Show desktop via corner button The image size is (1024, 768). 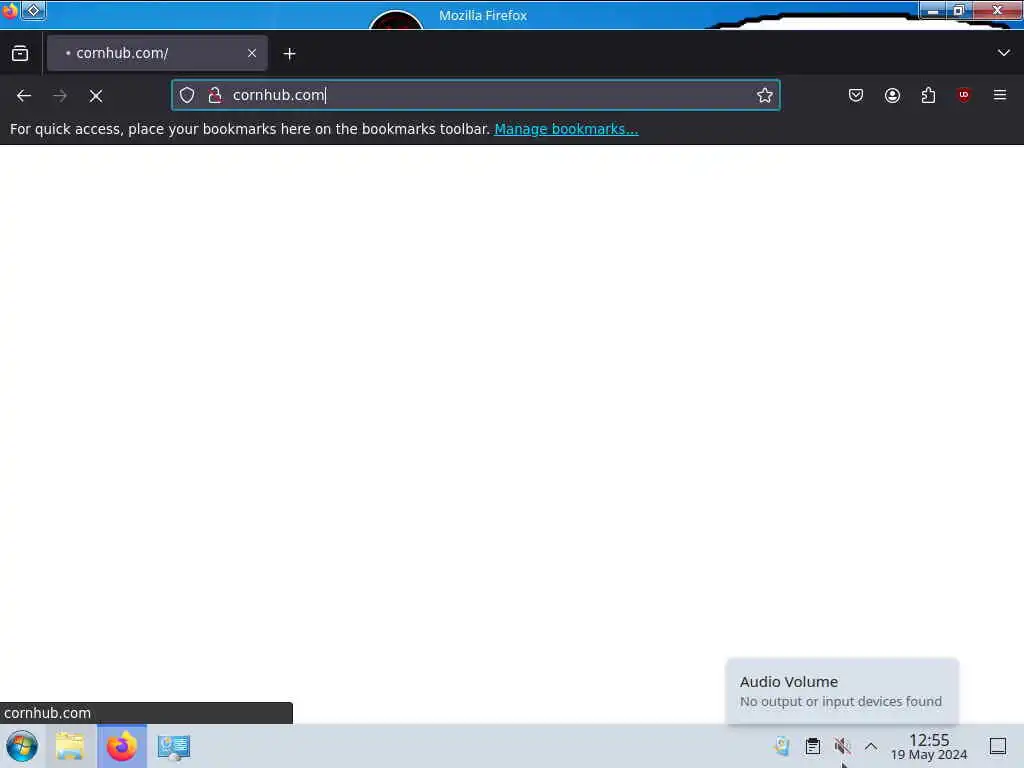point(998,746)
